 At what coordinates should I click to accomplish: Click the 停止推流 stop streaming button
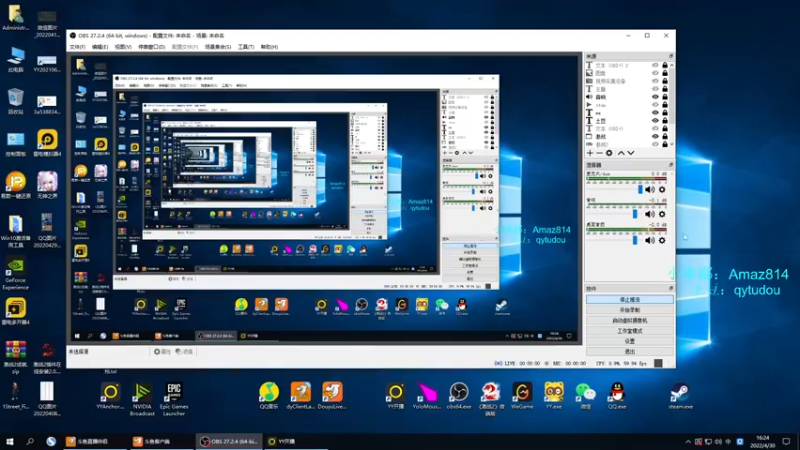point(630,299)
